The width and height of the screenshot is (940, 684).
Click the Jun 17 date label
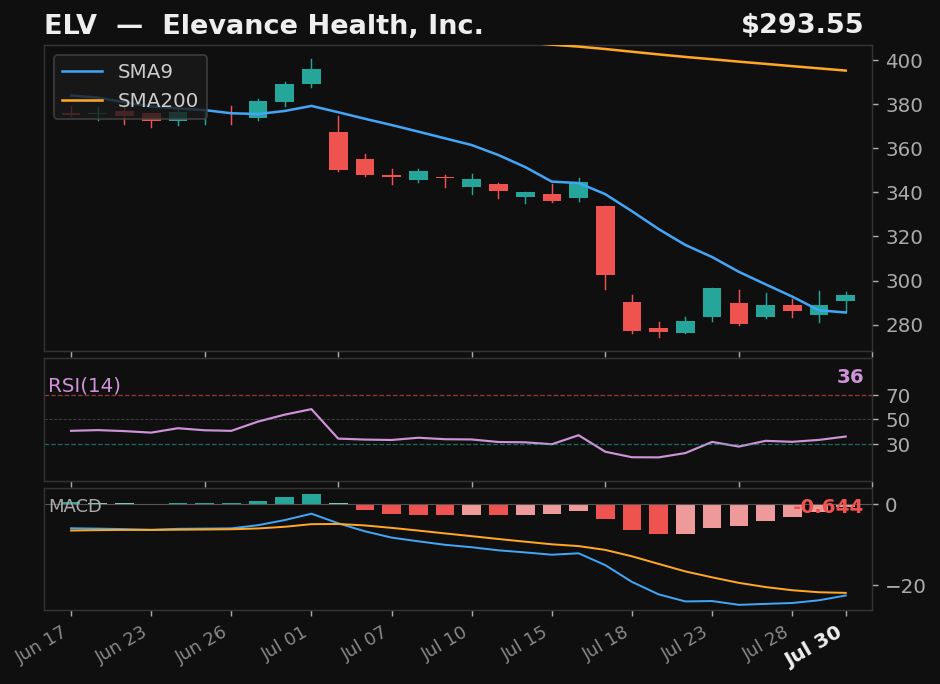pos(40,645)
